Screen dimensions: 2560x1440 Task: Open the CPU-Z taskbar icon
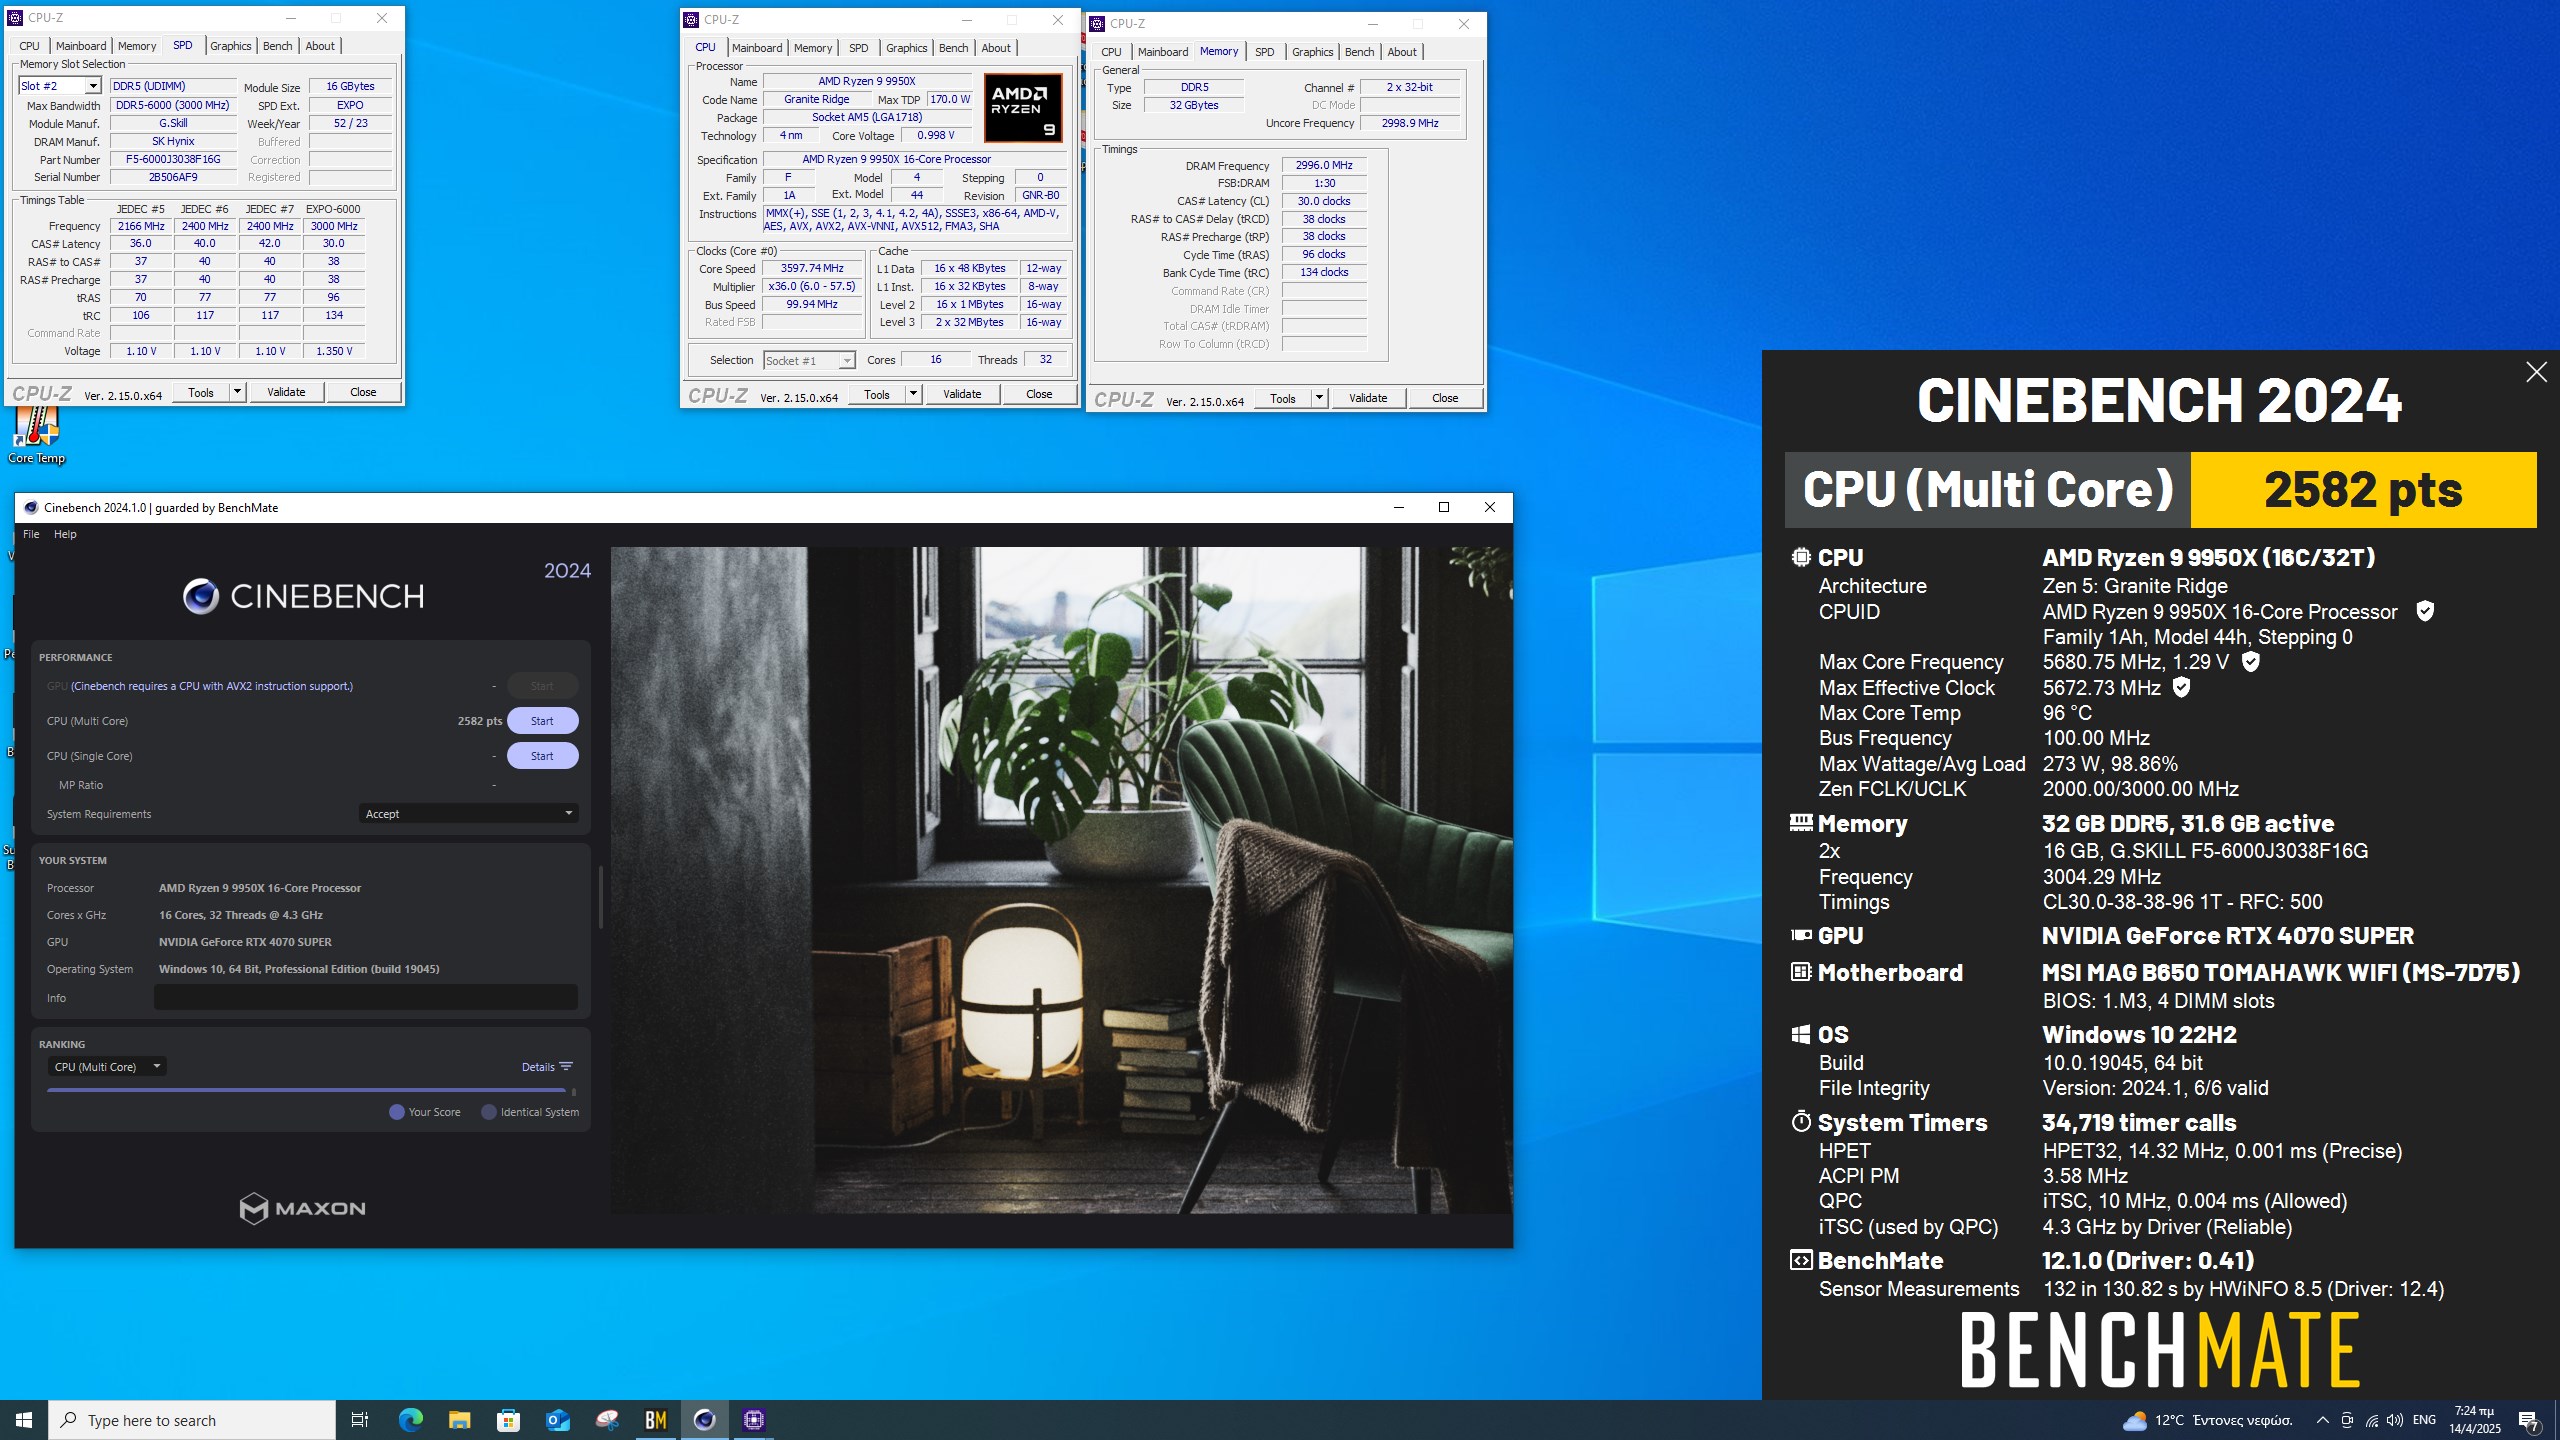point(754,1420)
